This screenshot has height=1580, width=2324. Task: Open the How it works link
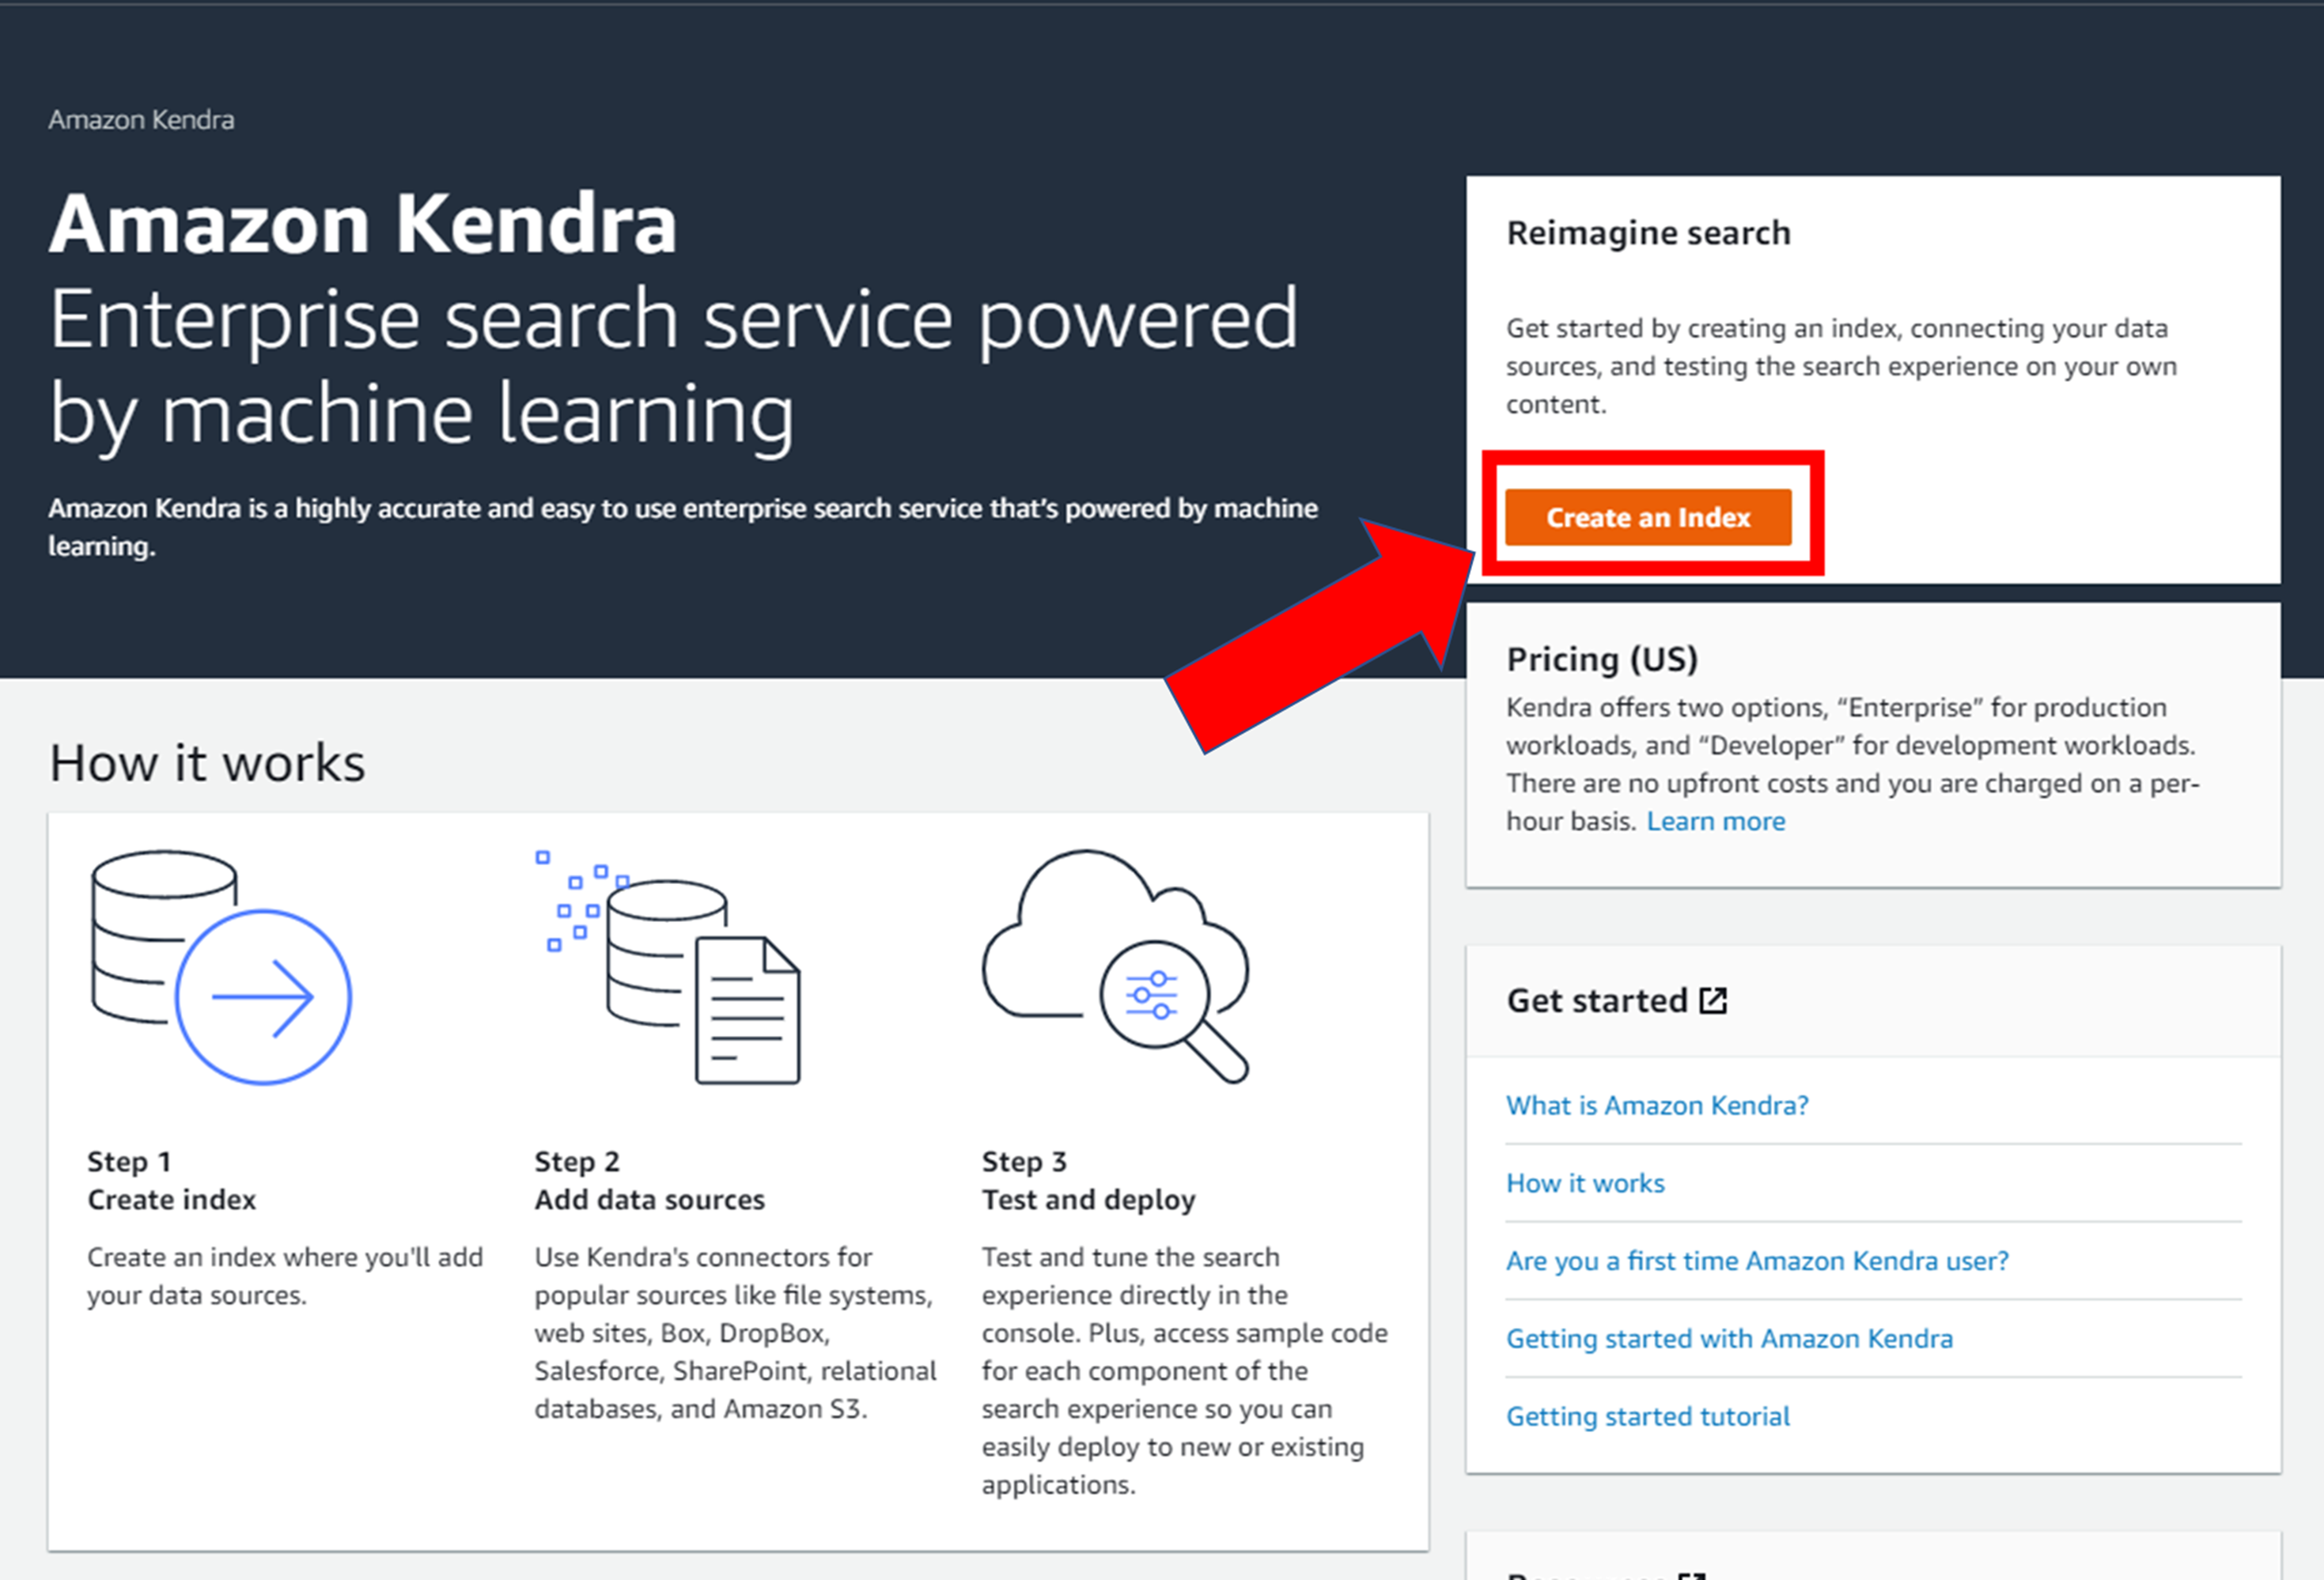(1585, 1183)
